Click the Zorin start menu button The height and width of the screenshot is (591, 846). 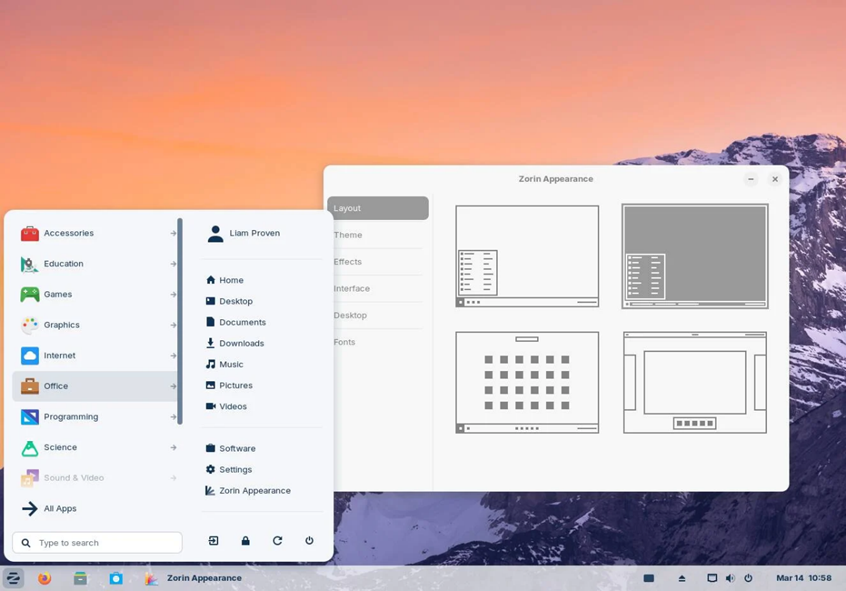13,578
